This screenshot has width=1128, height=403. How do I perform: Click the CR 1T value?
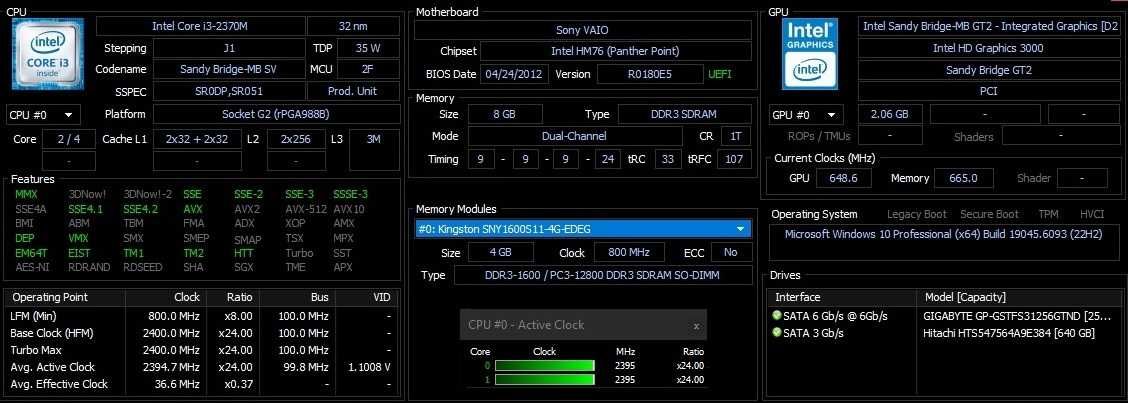736,136
